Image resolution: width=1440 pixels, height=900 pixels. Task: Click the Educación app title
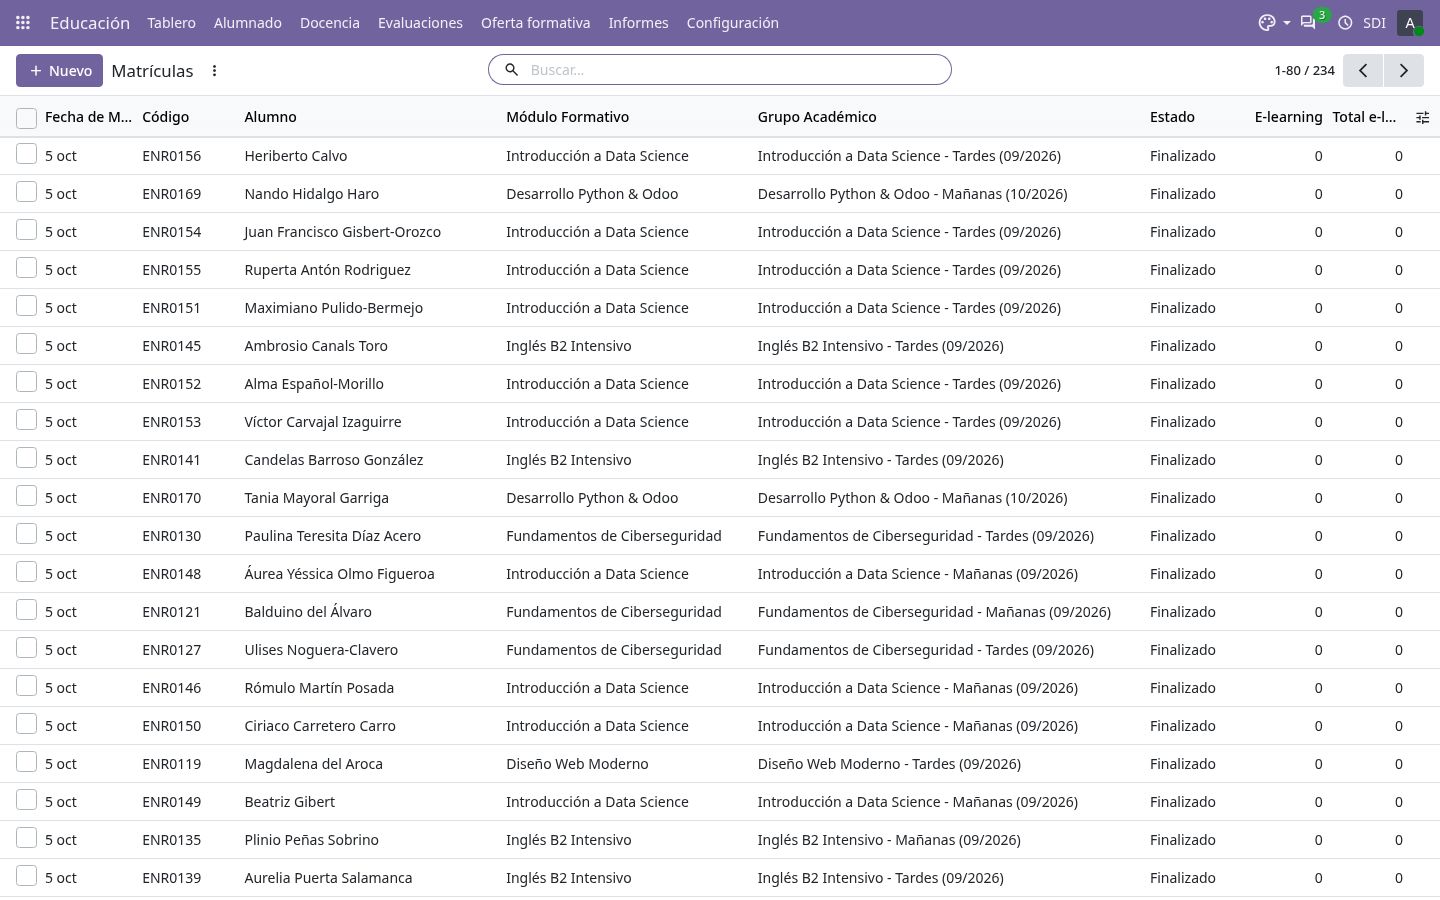(90, 22)
